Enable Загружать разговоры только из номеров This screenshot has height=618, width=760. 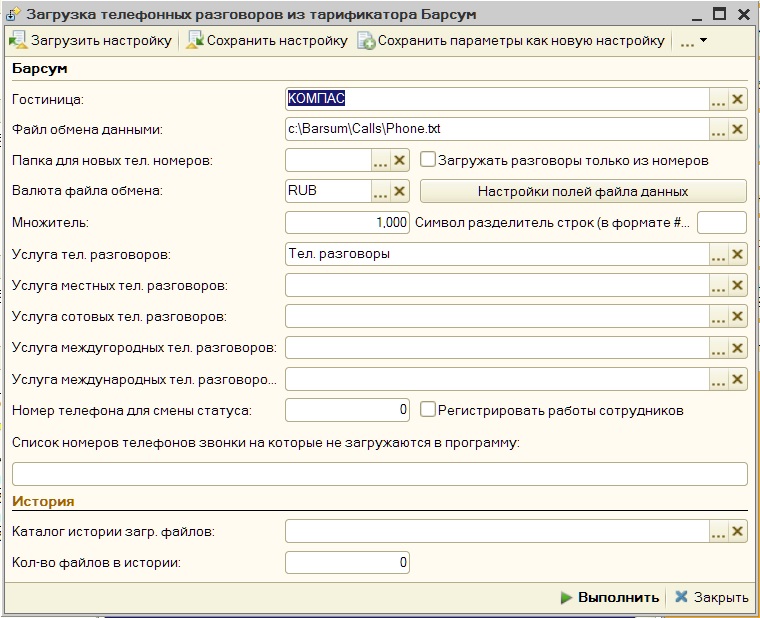coord(428,159)
